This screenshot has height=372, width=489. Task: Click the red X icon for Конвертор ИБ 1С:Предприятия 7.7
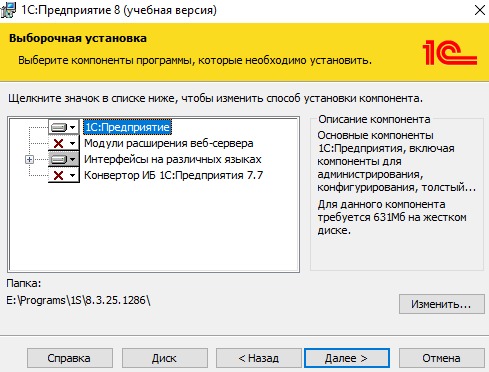pyautogui.click(x=58, y=175)
